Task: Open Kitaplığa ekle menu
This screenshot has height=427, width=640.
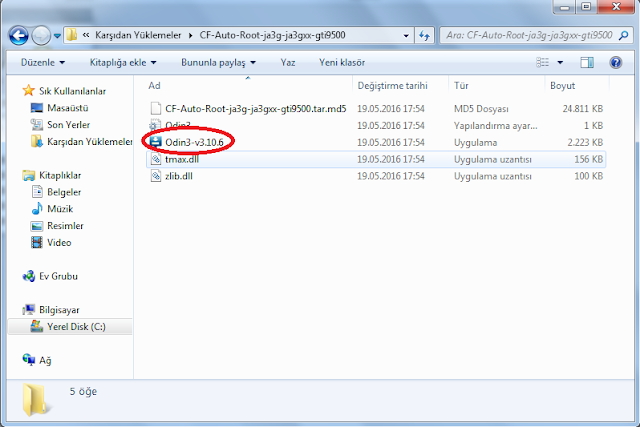Action: [123, 62]
